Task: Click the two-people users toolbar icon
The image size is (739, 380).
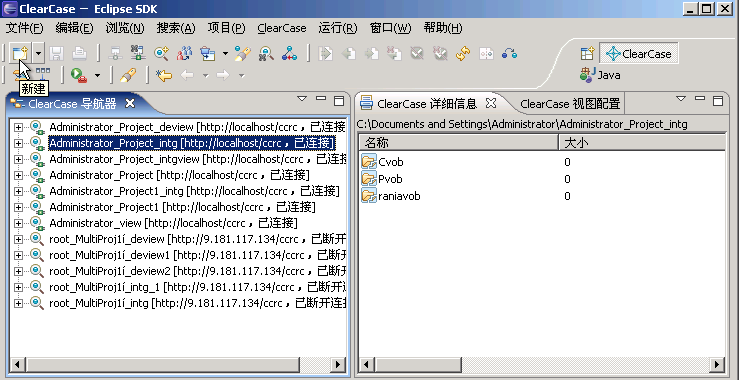Action: [185, 53]
